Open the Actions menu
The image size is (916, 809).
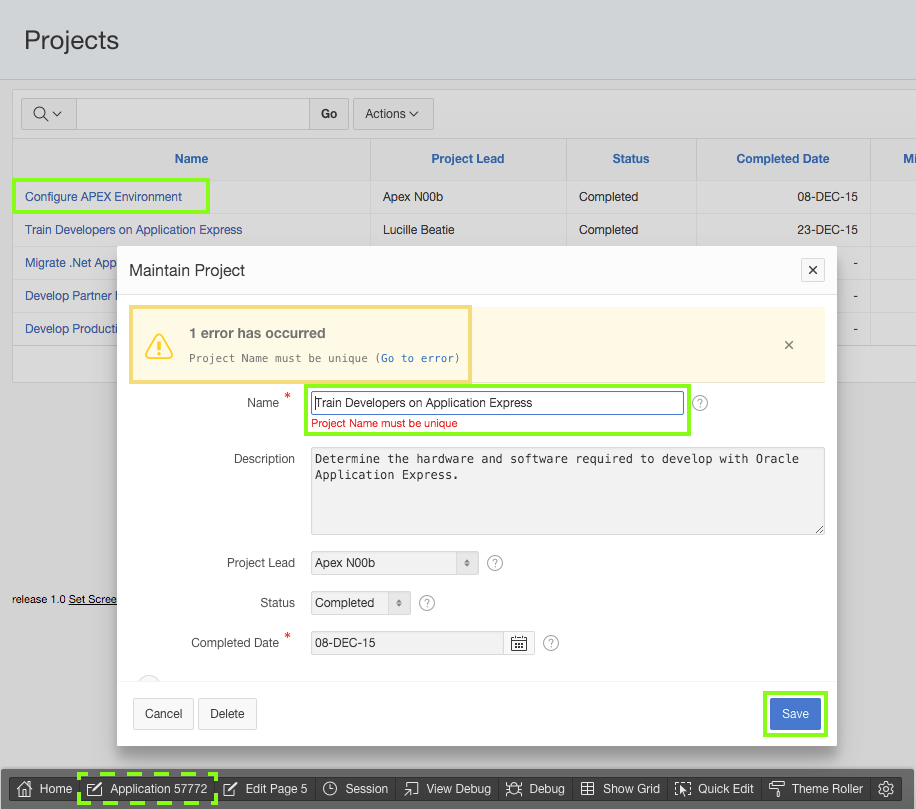tap(393, 114)
